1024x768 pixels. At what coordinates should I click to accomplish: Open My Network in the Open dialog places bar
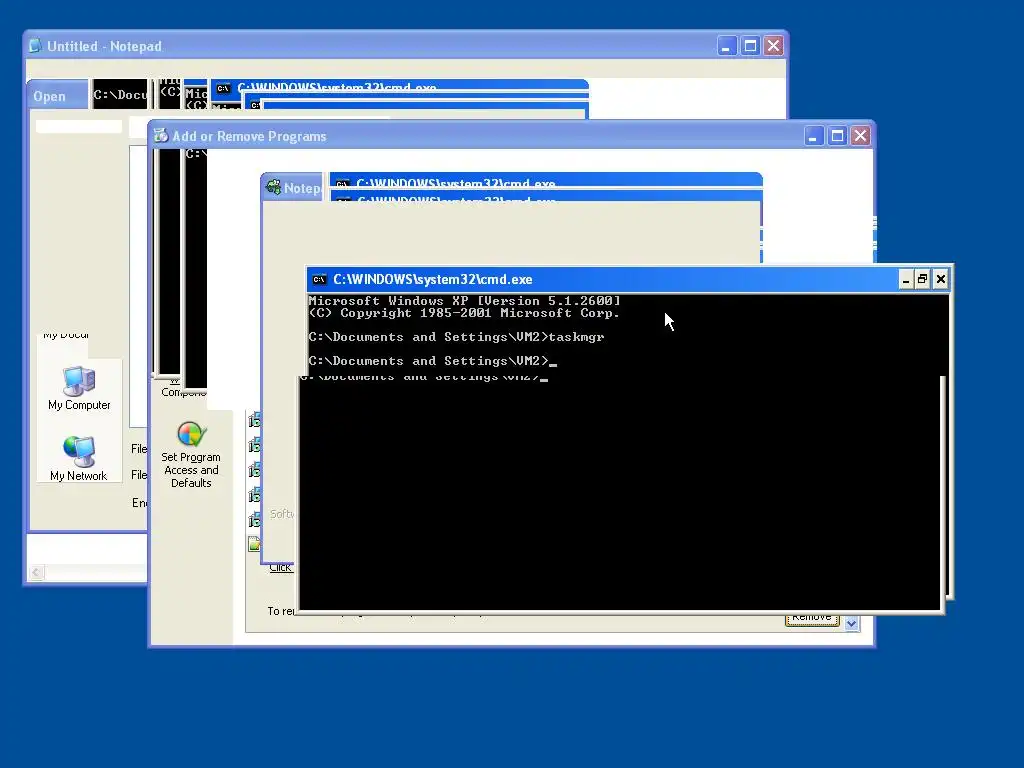pos(78,459)
